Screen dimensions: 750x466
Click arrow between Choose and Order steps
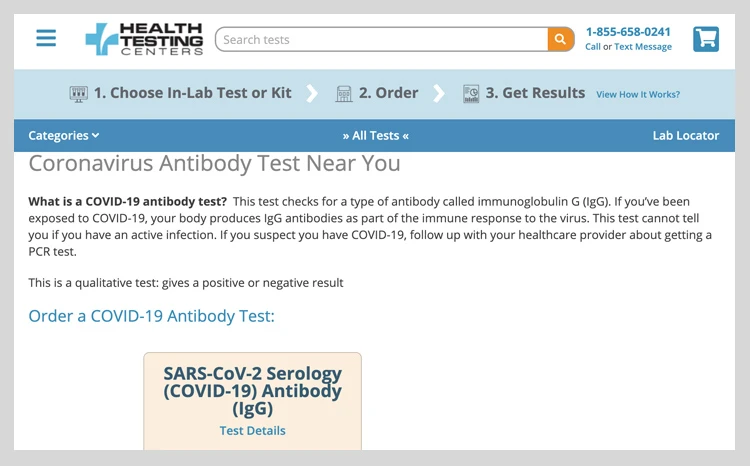pos(312,93)
